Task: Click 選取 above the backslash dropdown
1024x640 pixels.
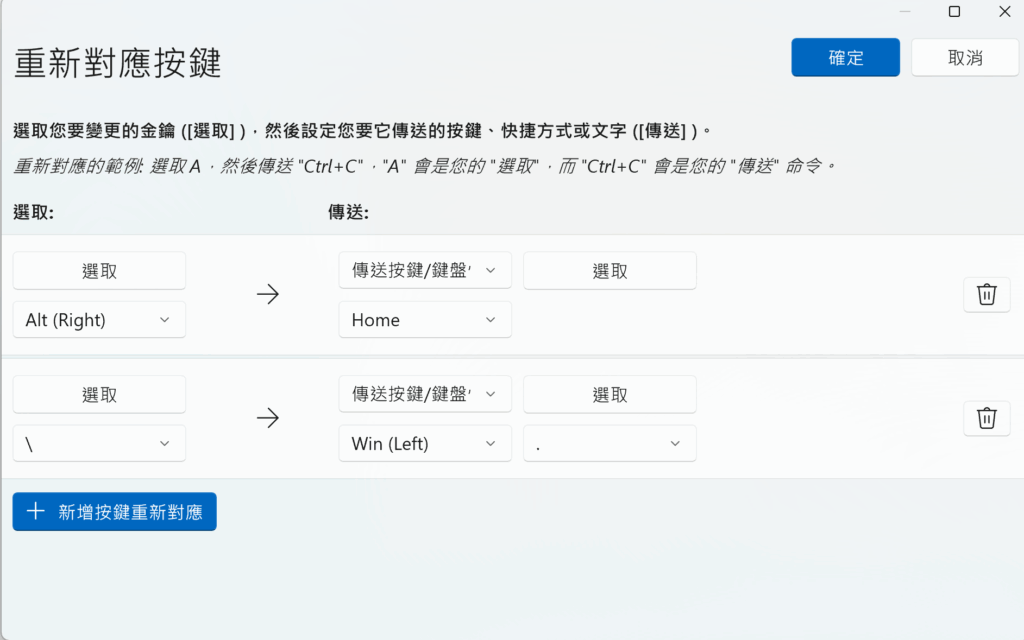Action: point(99,395)
